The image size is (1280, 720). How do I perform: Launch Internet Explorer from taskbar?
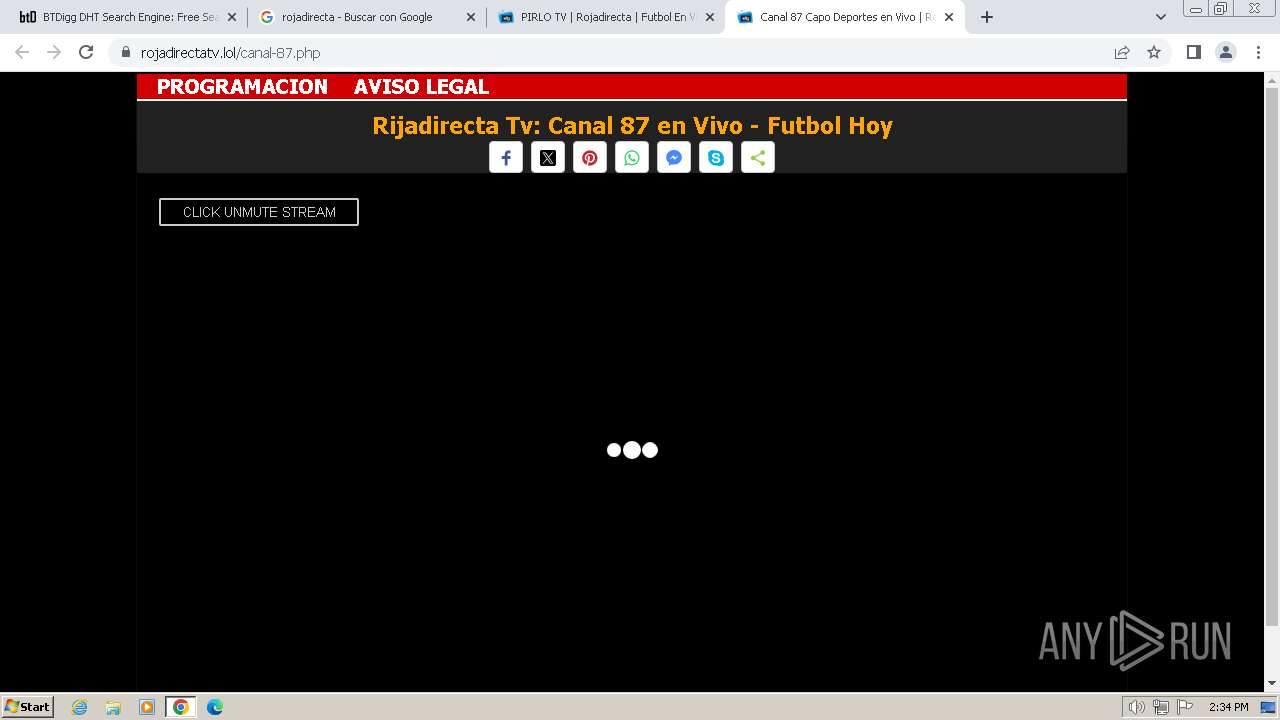point(80,707)
